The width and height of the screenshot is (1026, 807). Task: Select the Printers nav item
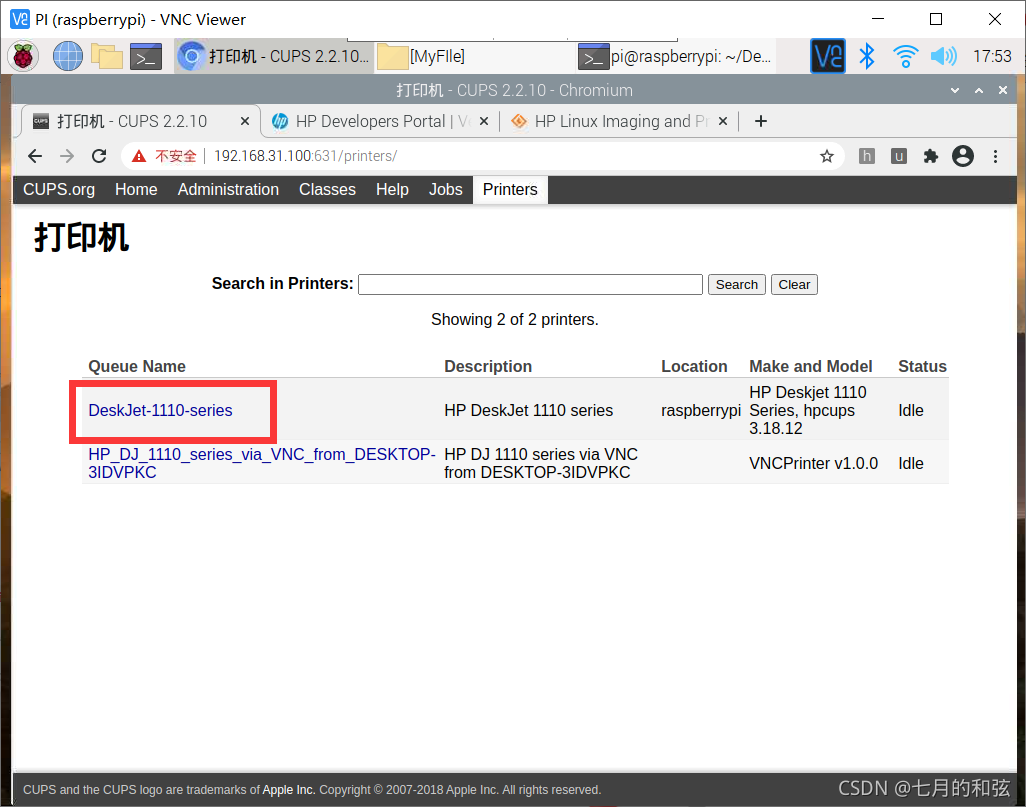pos(510,190)
